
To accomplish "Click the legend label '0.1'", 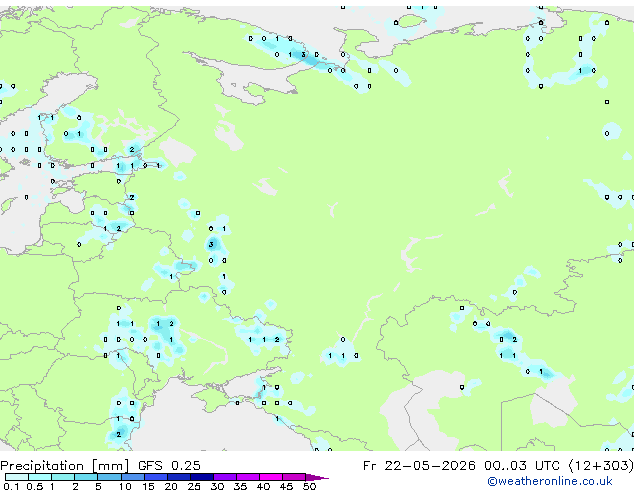I will tap(11, 486).
